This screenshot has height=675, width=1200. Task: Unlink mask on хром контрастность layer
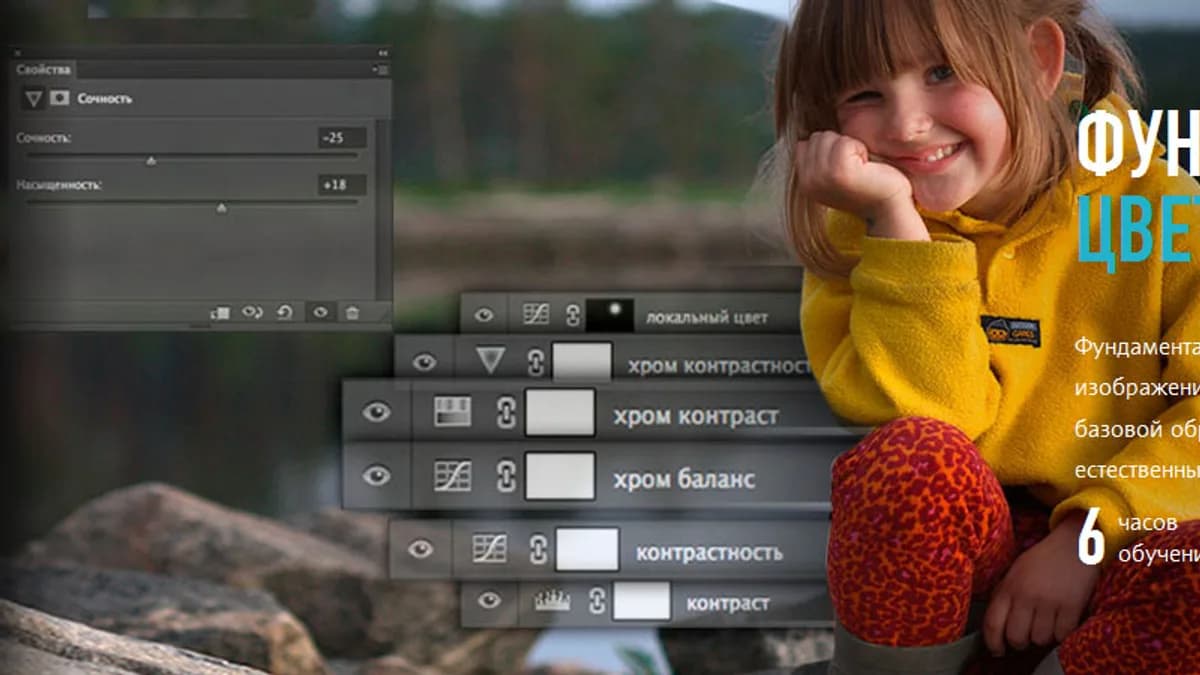[535, 362]
